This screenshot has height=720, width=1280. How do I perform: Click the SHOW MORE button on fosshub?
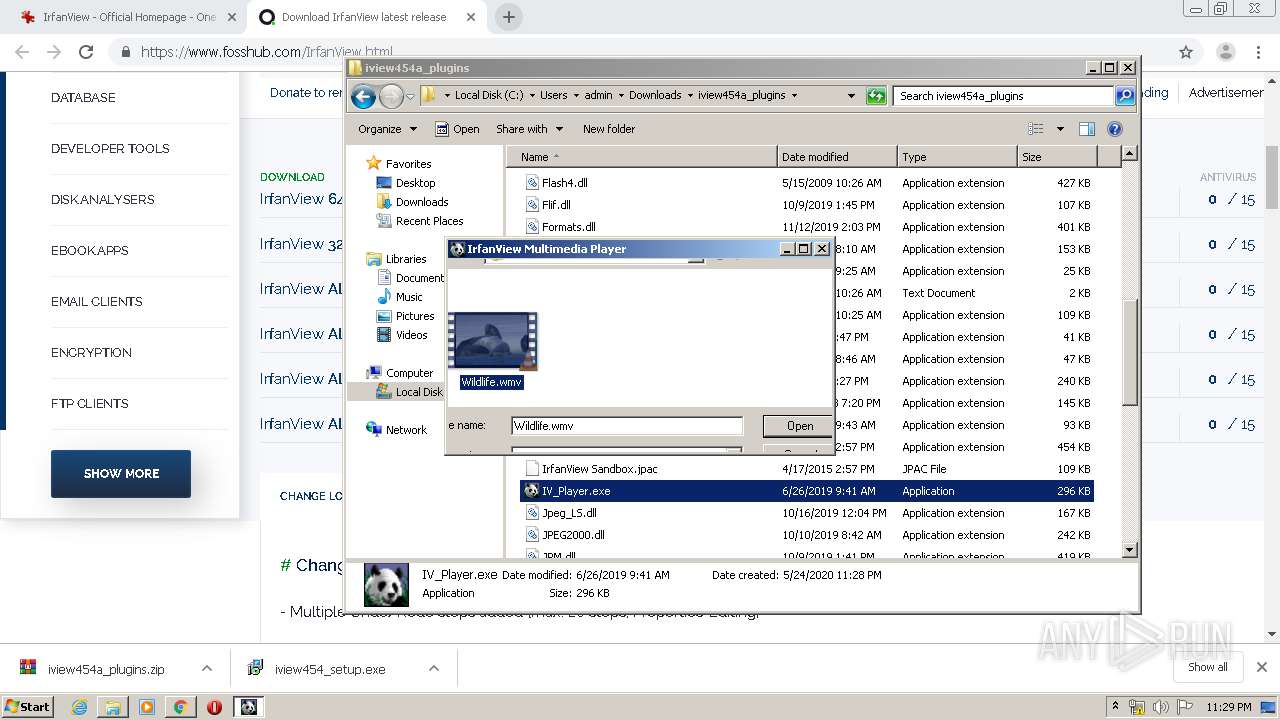[121, 474]
